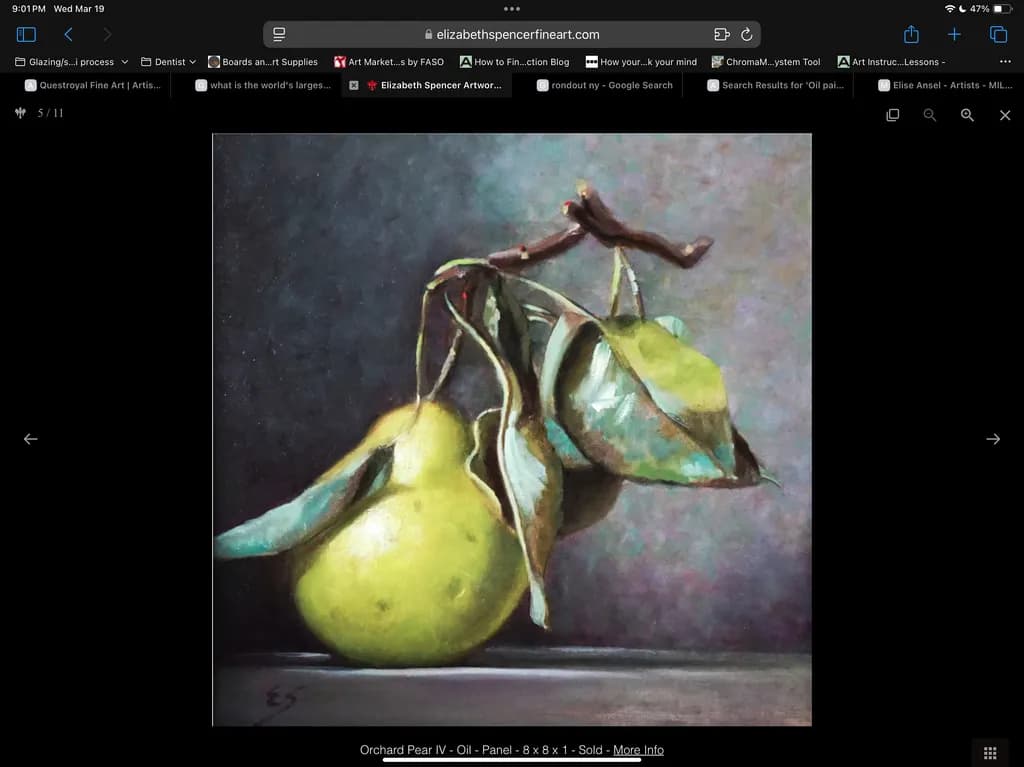This screenshot has width=1024, height=767.
Task: Zoom in on the artwork image
Action: coord(967,115)
